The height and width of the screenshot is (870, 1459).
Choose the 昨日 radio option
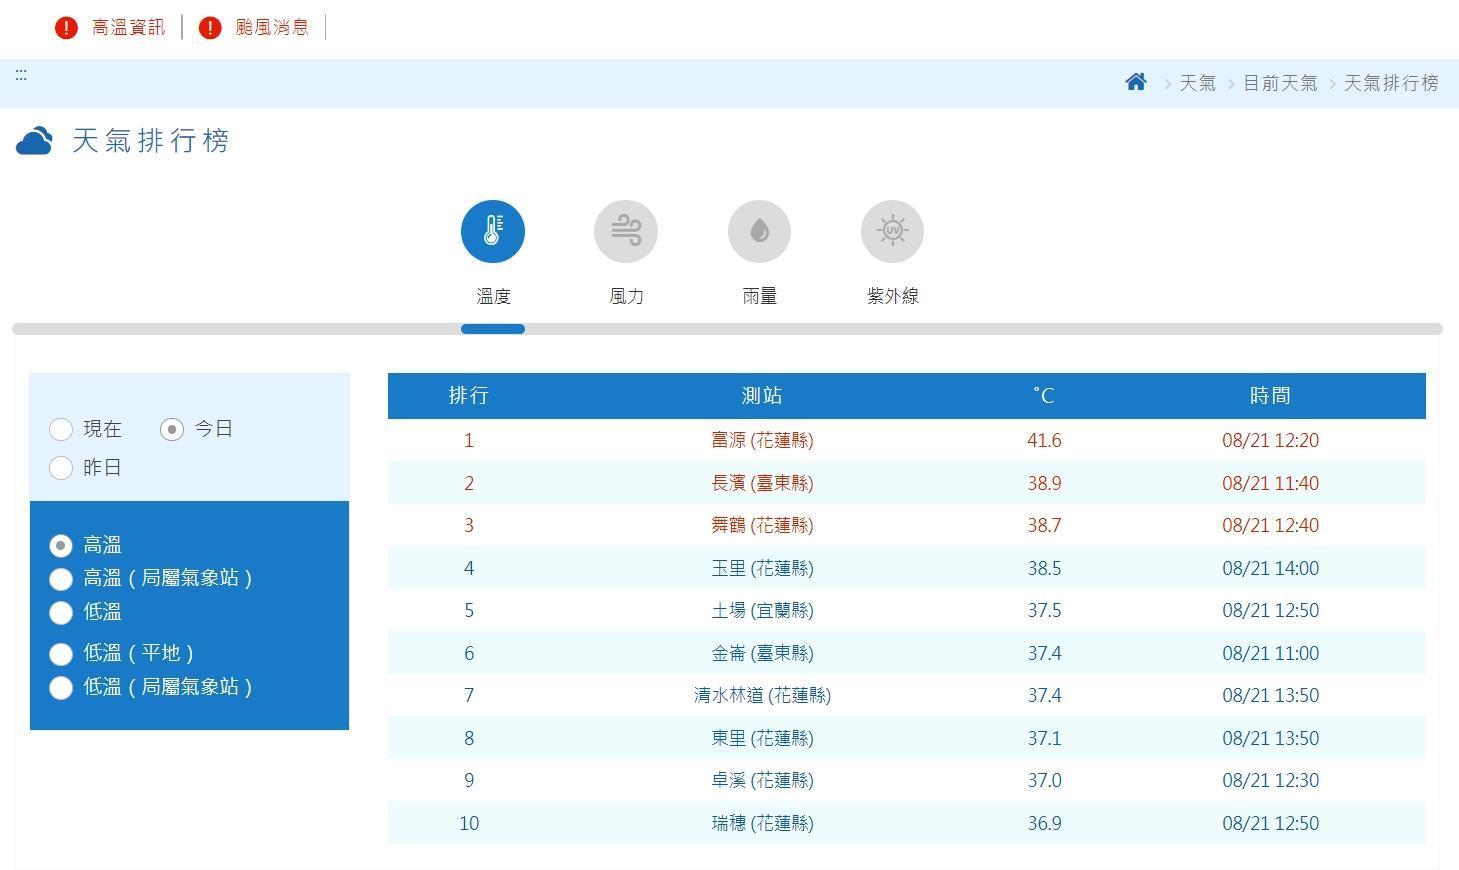[61, 468]
